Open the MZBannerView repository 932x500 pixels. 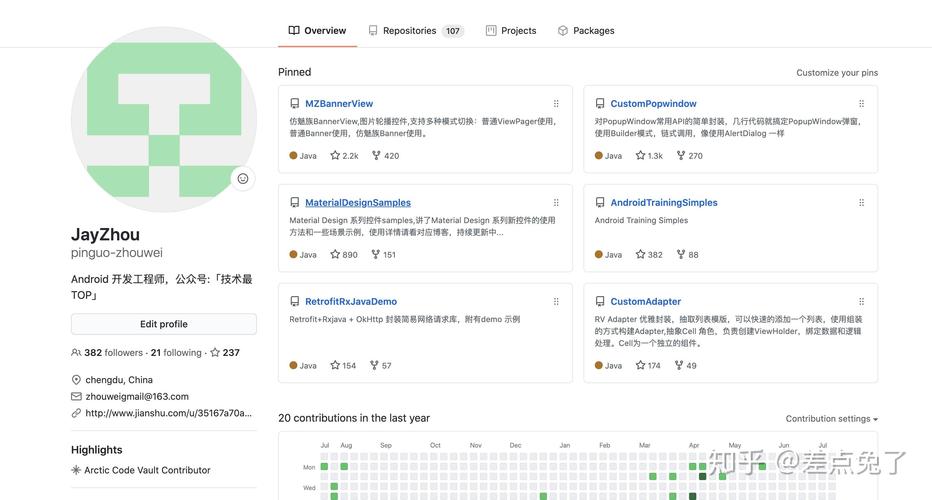[x=339, y=103]
